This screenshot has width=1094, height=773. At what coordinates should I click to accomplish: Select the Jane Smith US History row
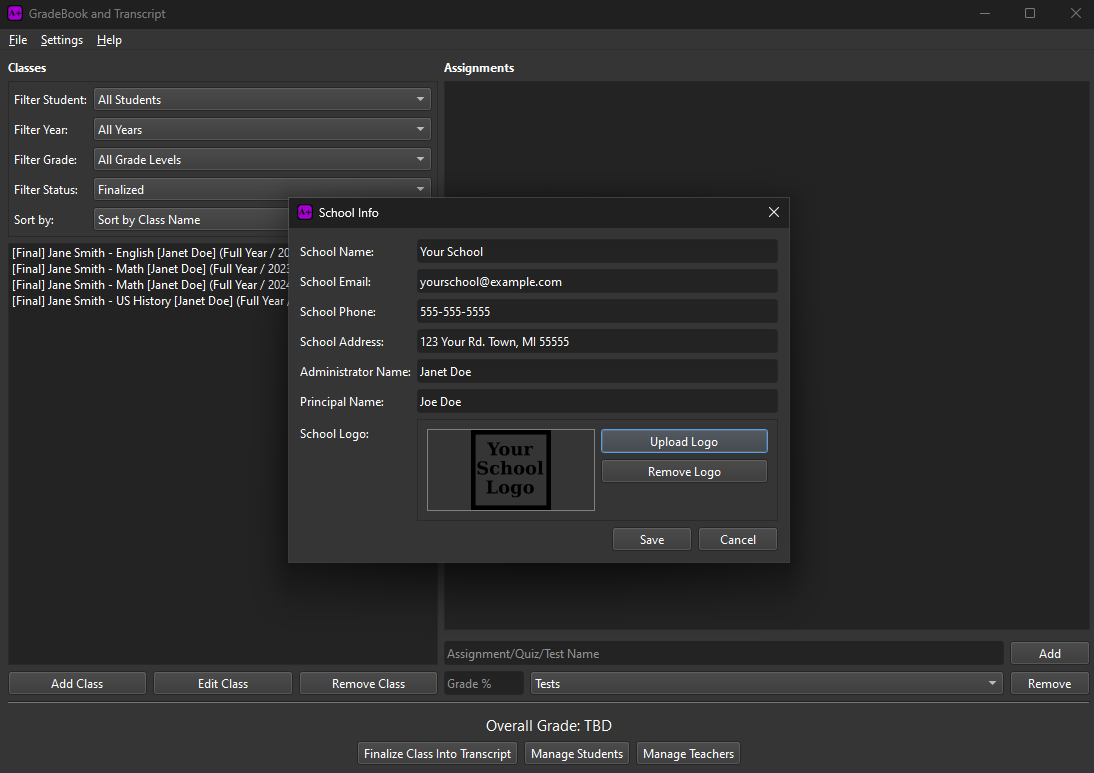tap(150, 301)
